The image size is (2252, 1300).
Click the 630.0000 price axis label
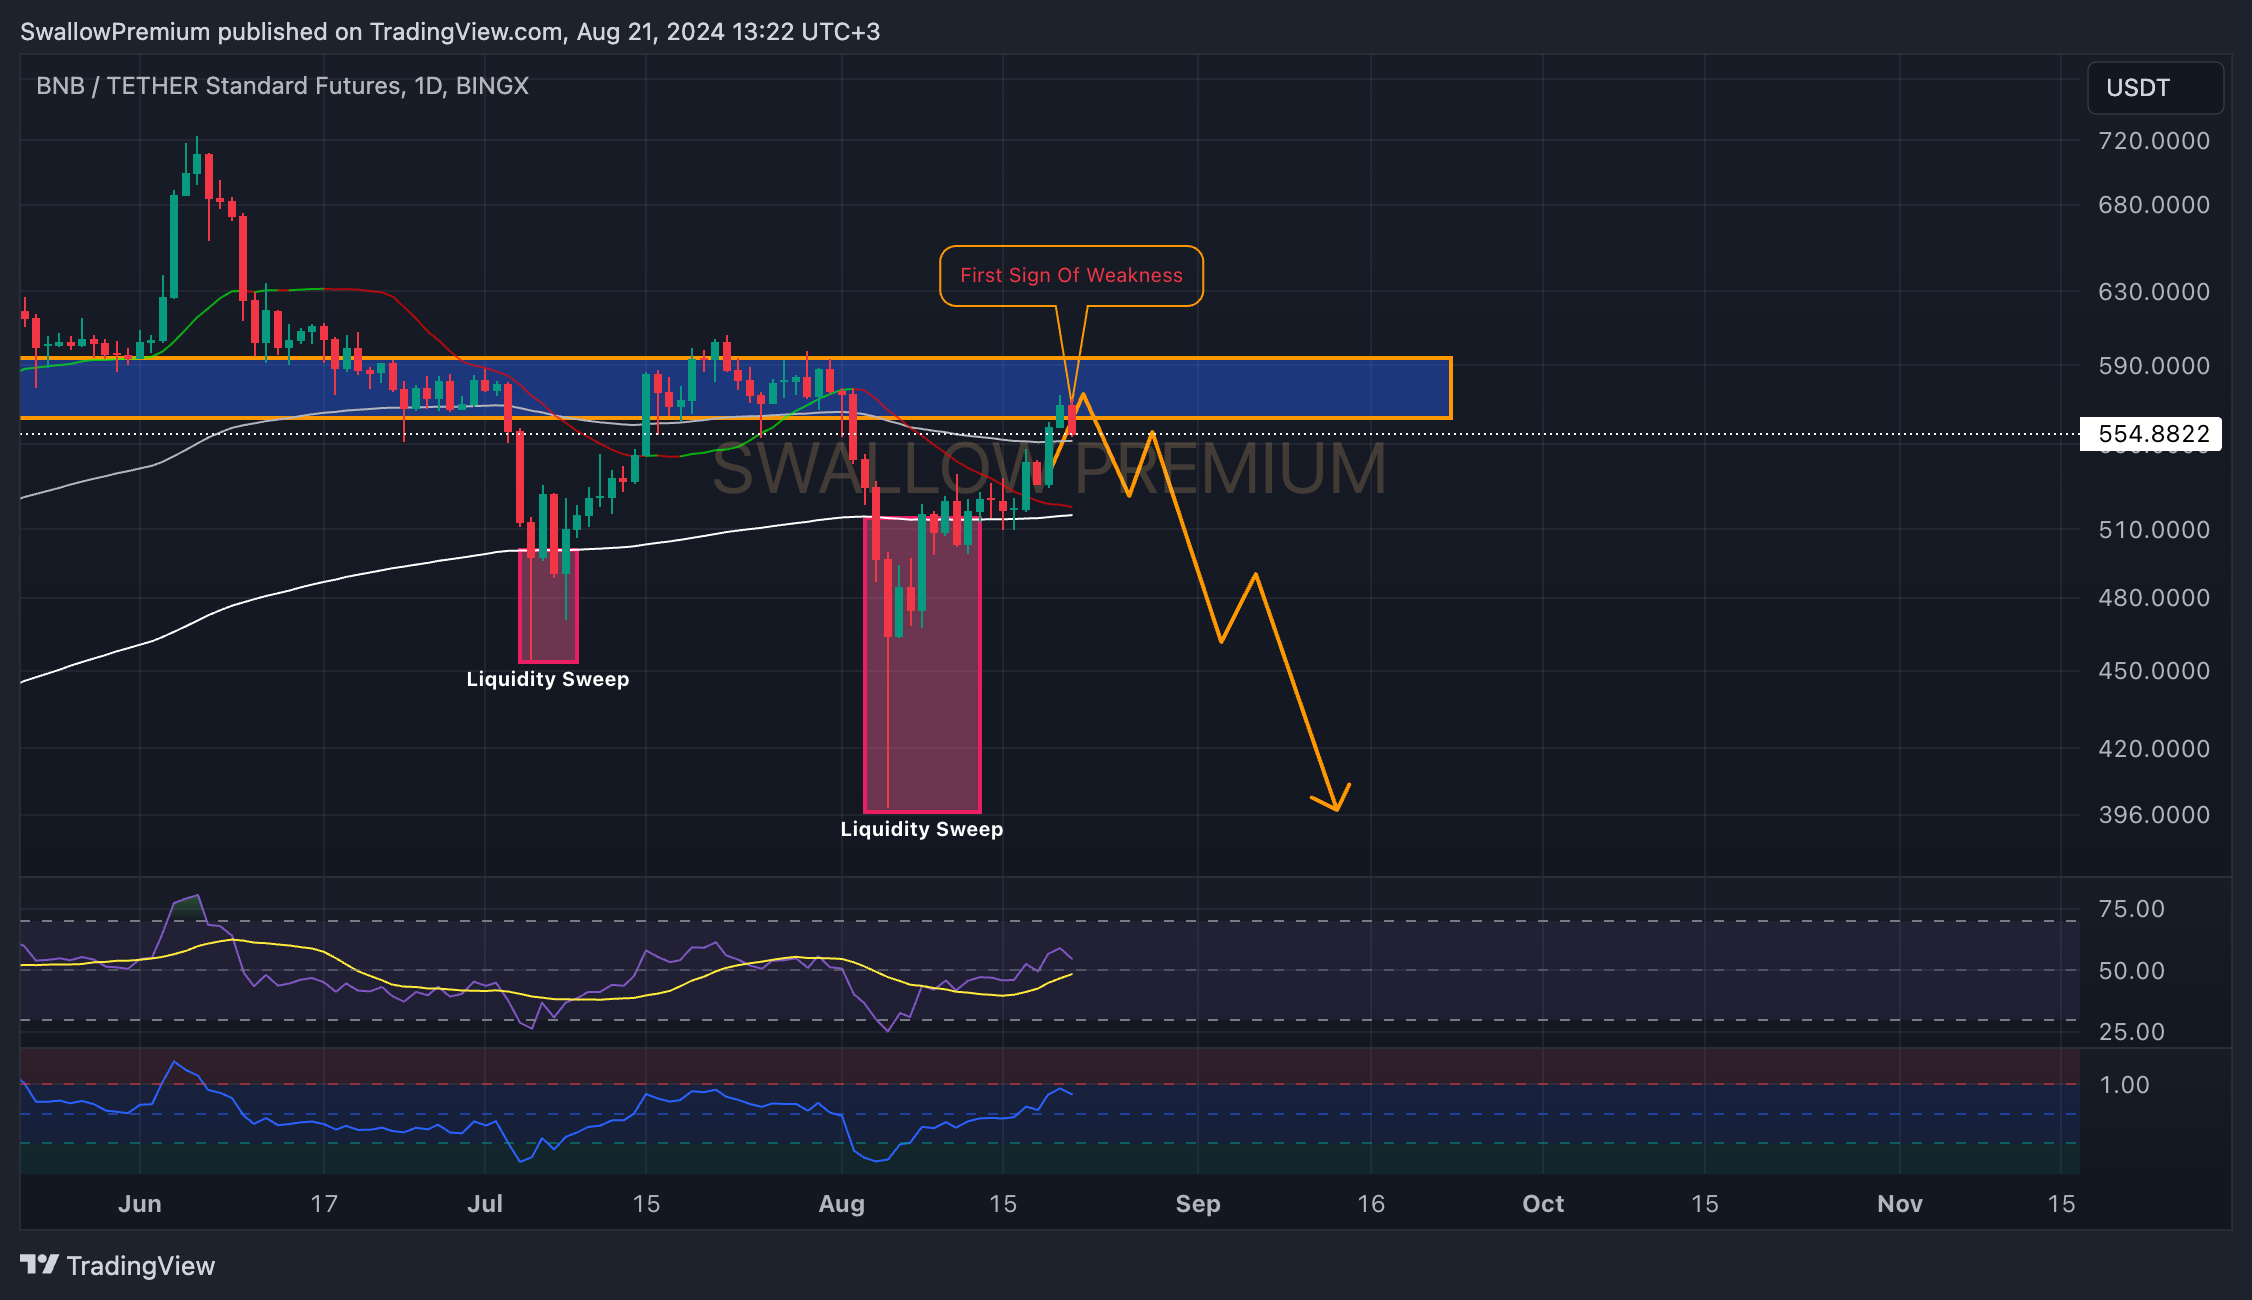pyautogui.click(x=2154, y=292)
